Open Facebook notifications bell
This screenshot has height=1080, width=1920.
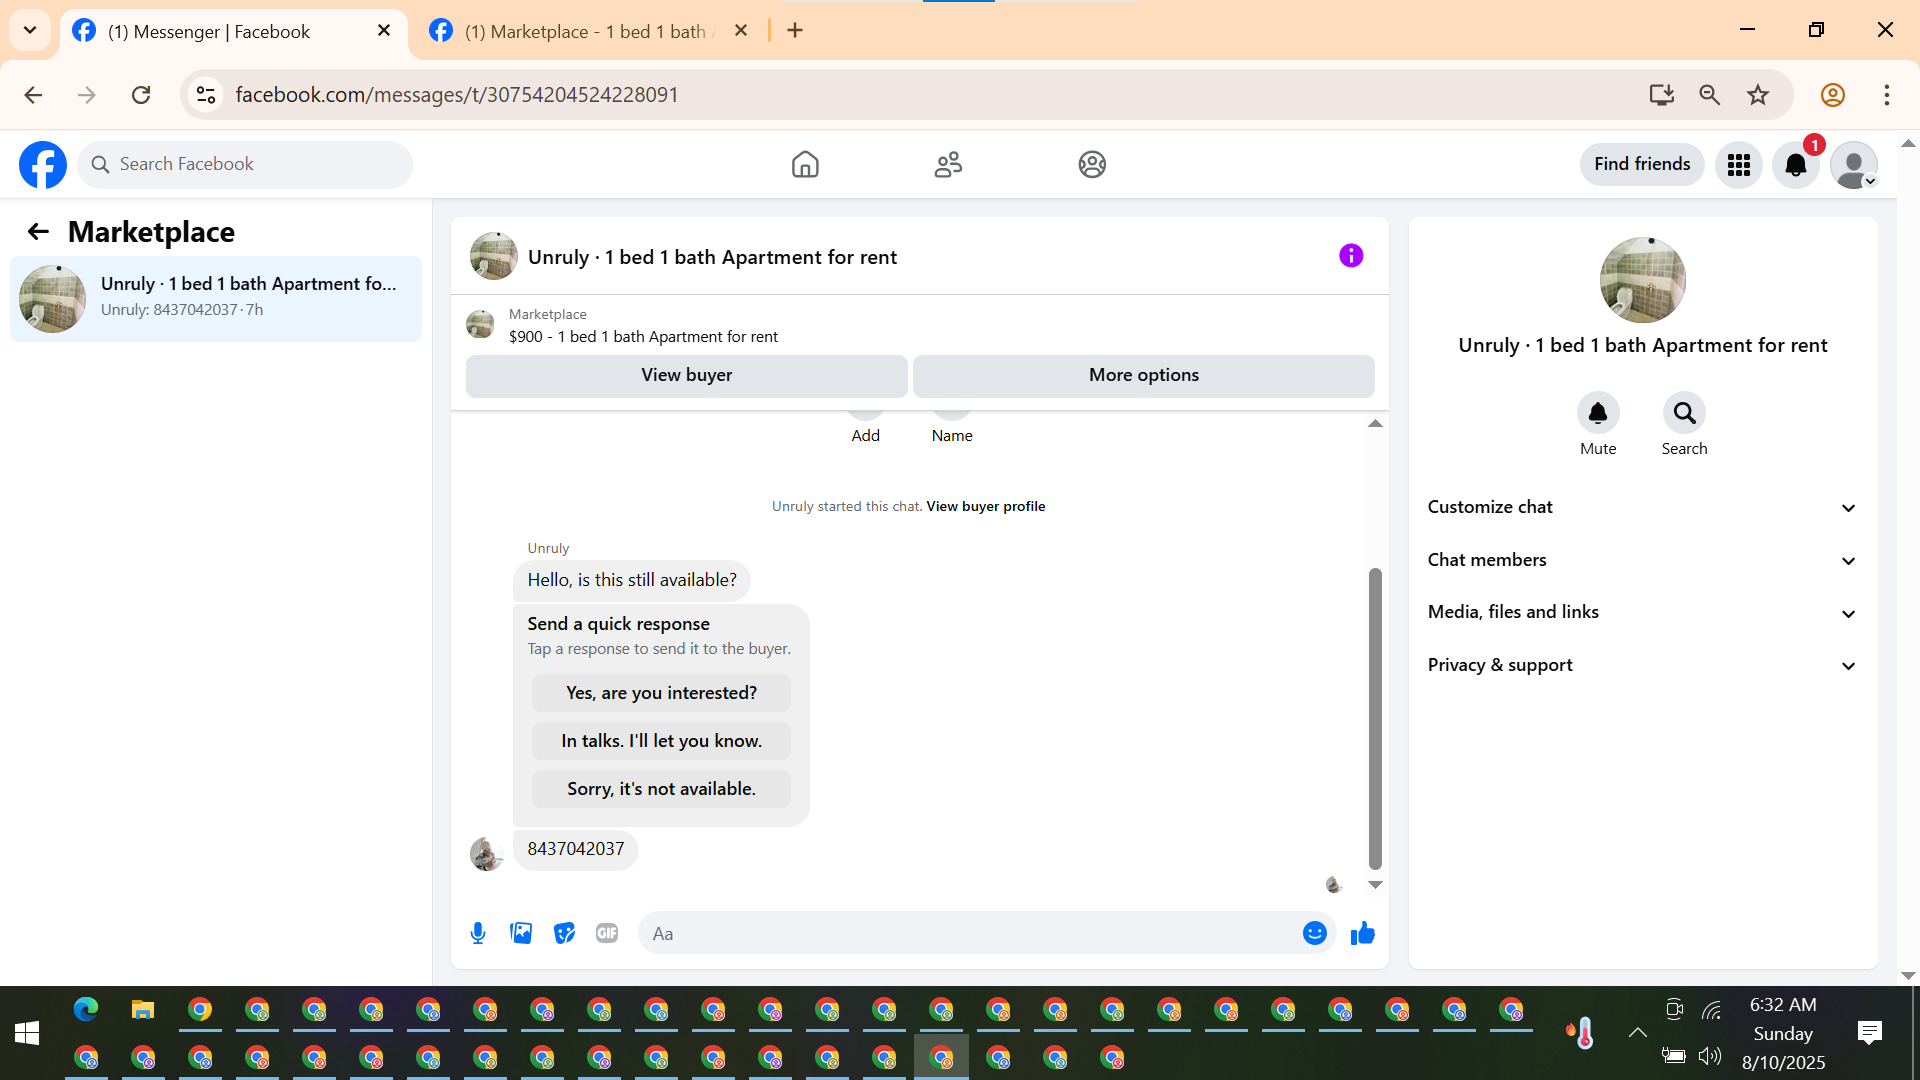[x=1795, y=165]
